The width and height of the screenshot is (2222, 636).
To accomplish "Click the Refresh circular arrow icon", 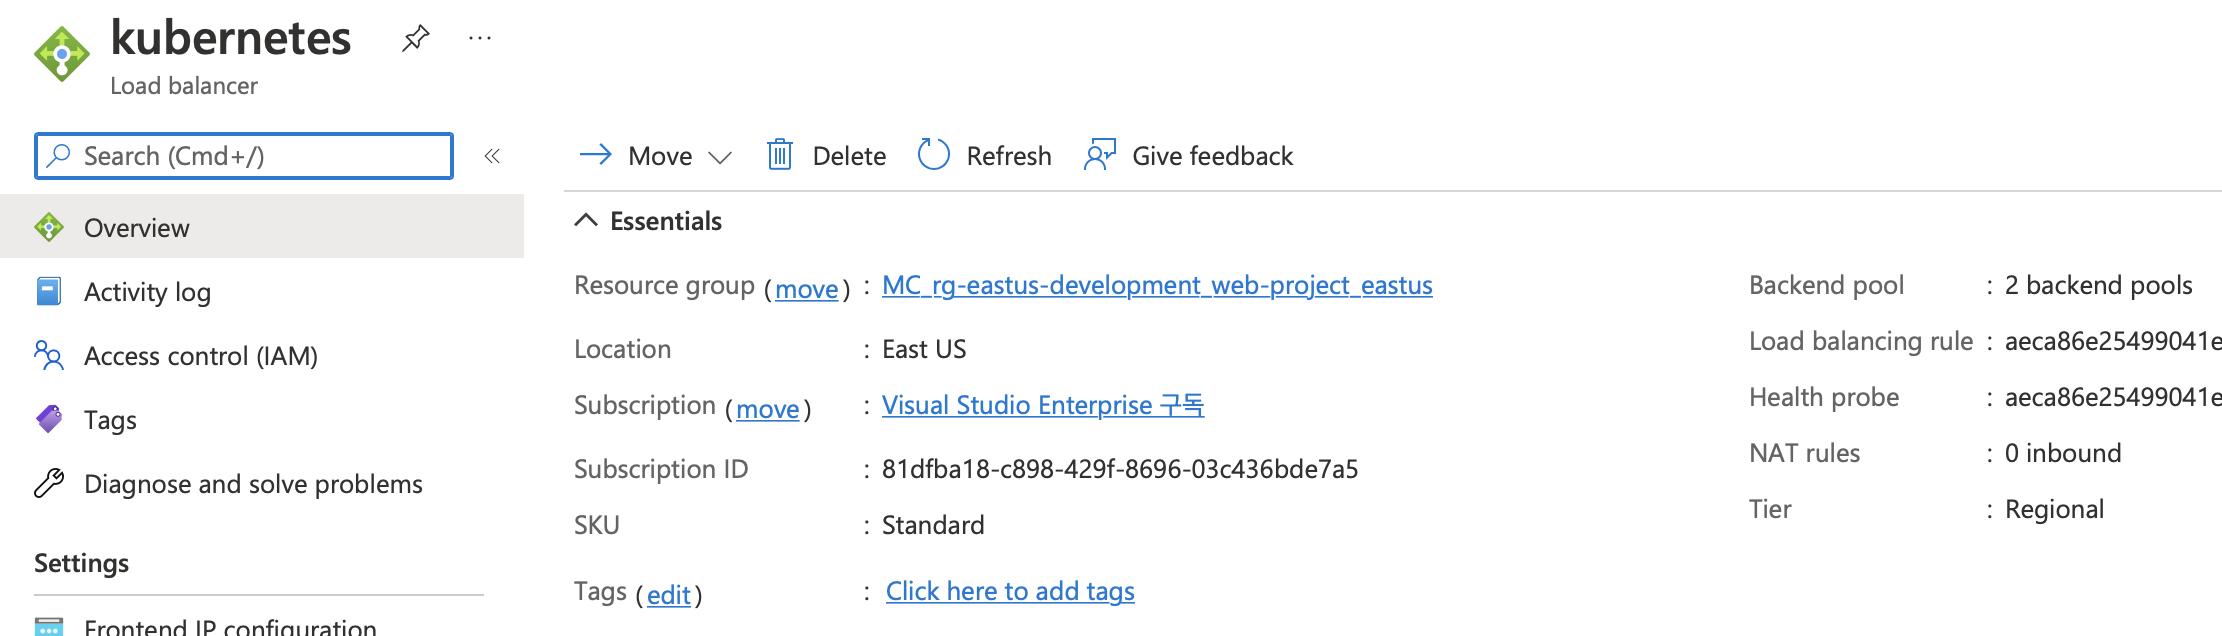I will pos(934,154).
